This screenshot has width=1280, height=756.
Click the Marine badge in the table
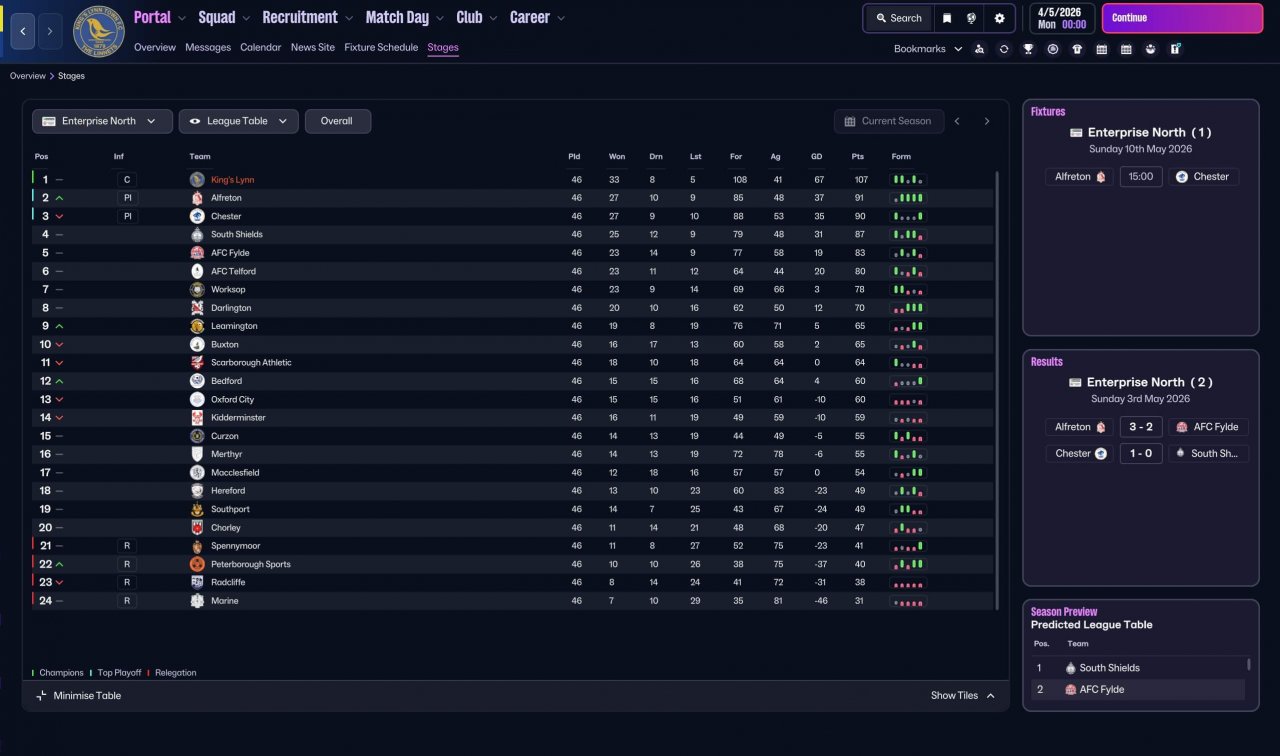pos(197,601)
